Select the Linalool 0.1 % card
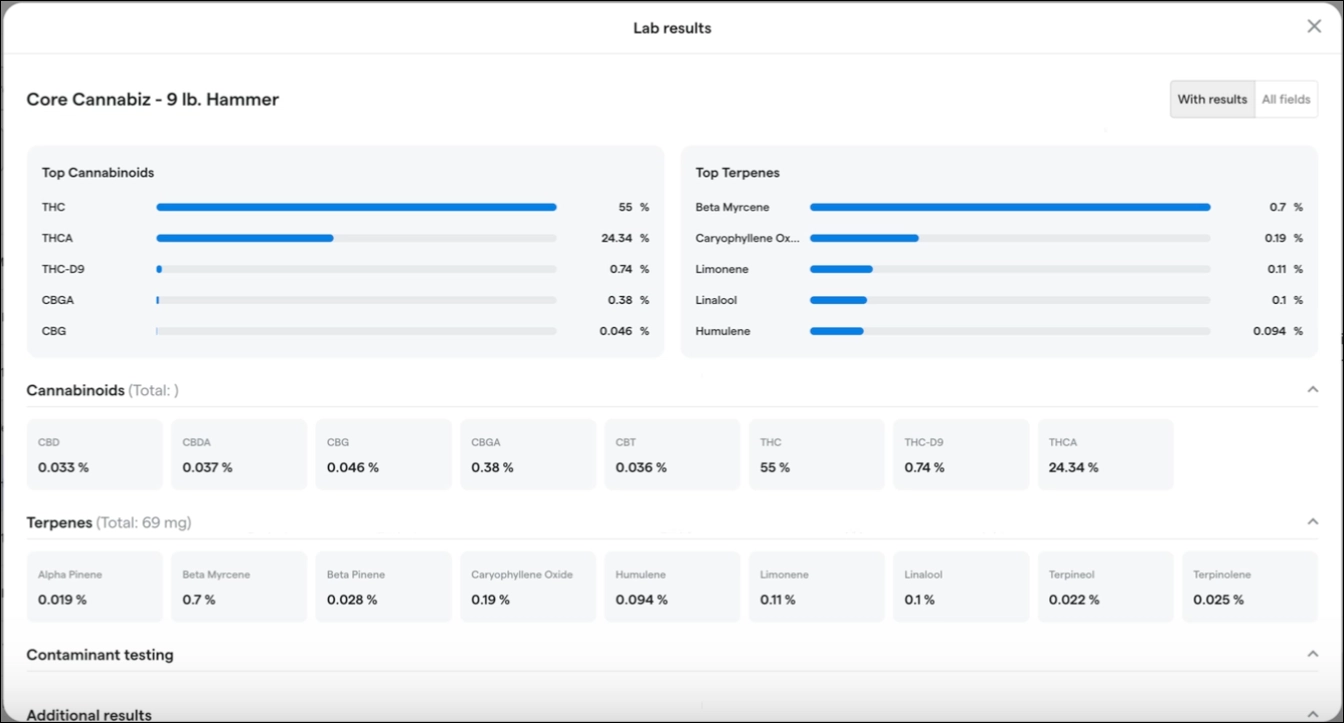Image resolution: width=1344 pixels, height=723 pixels. (x=961, y=587)
